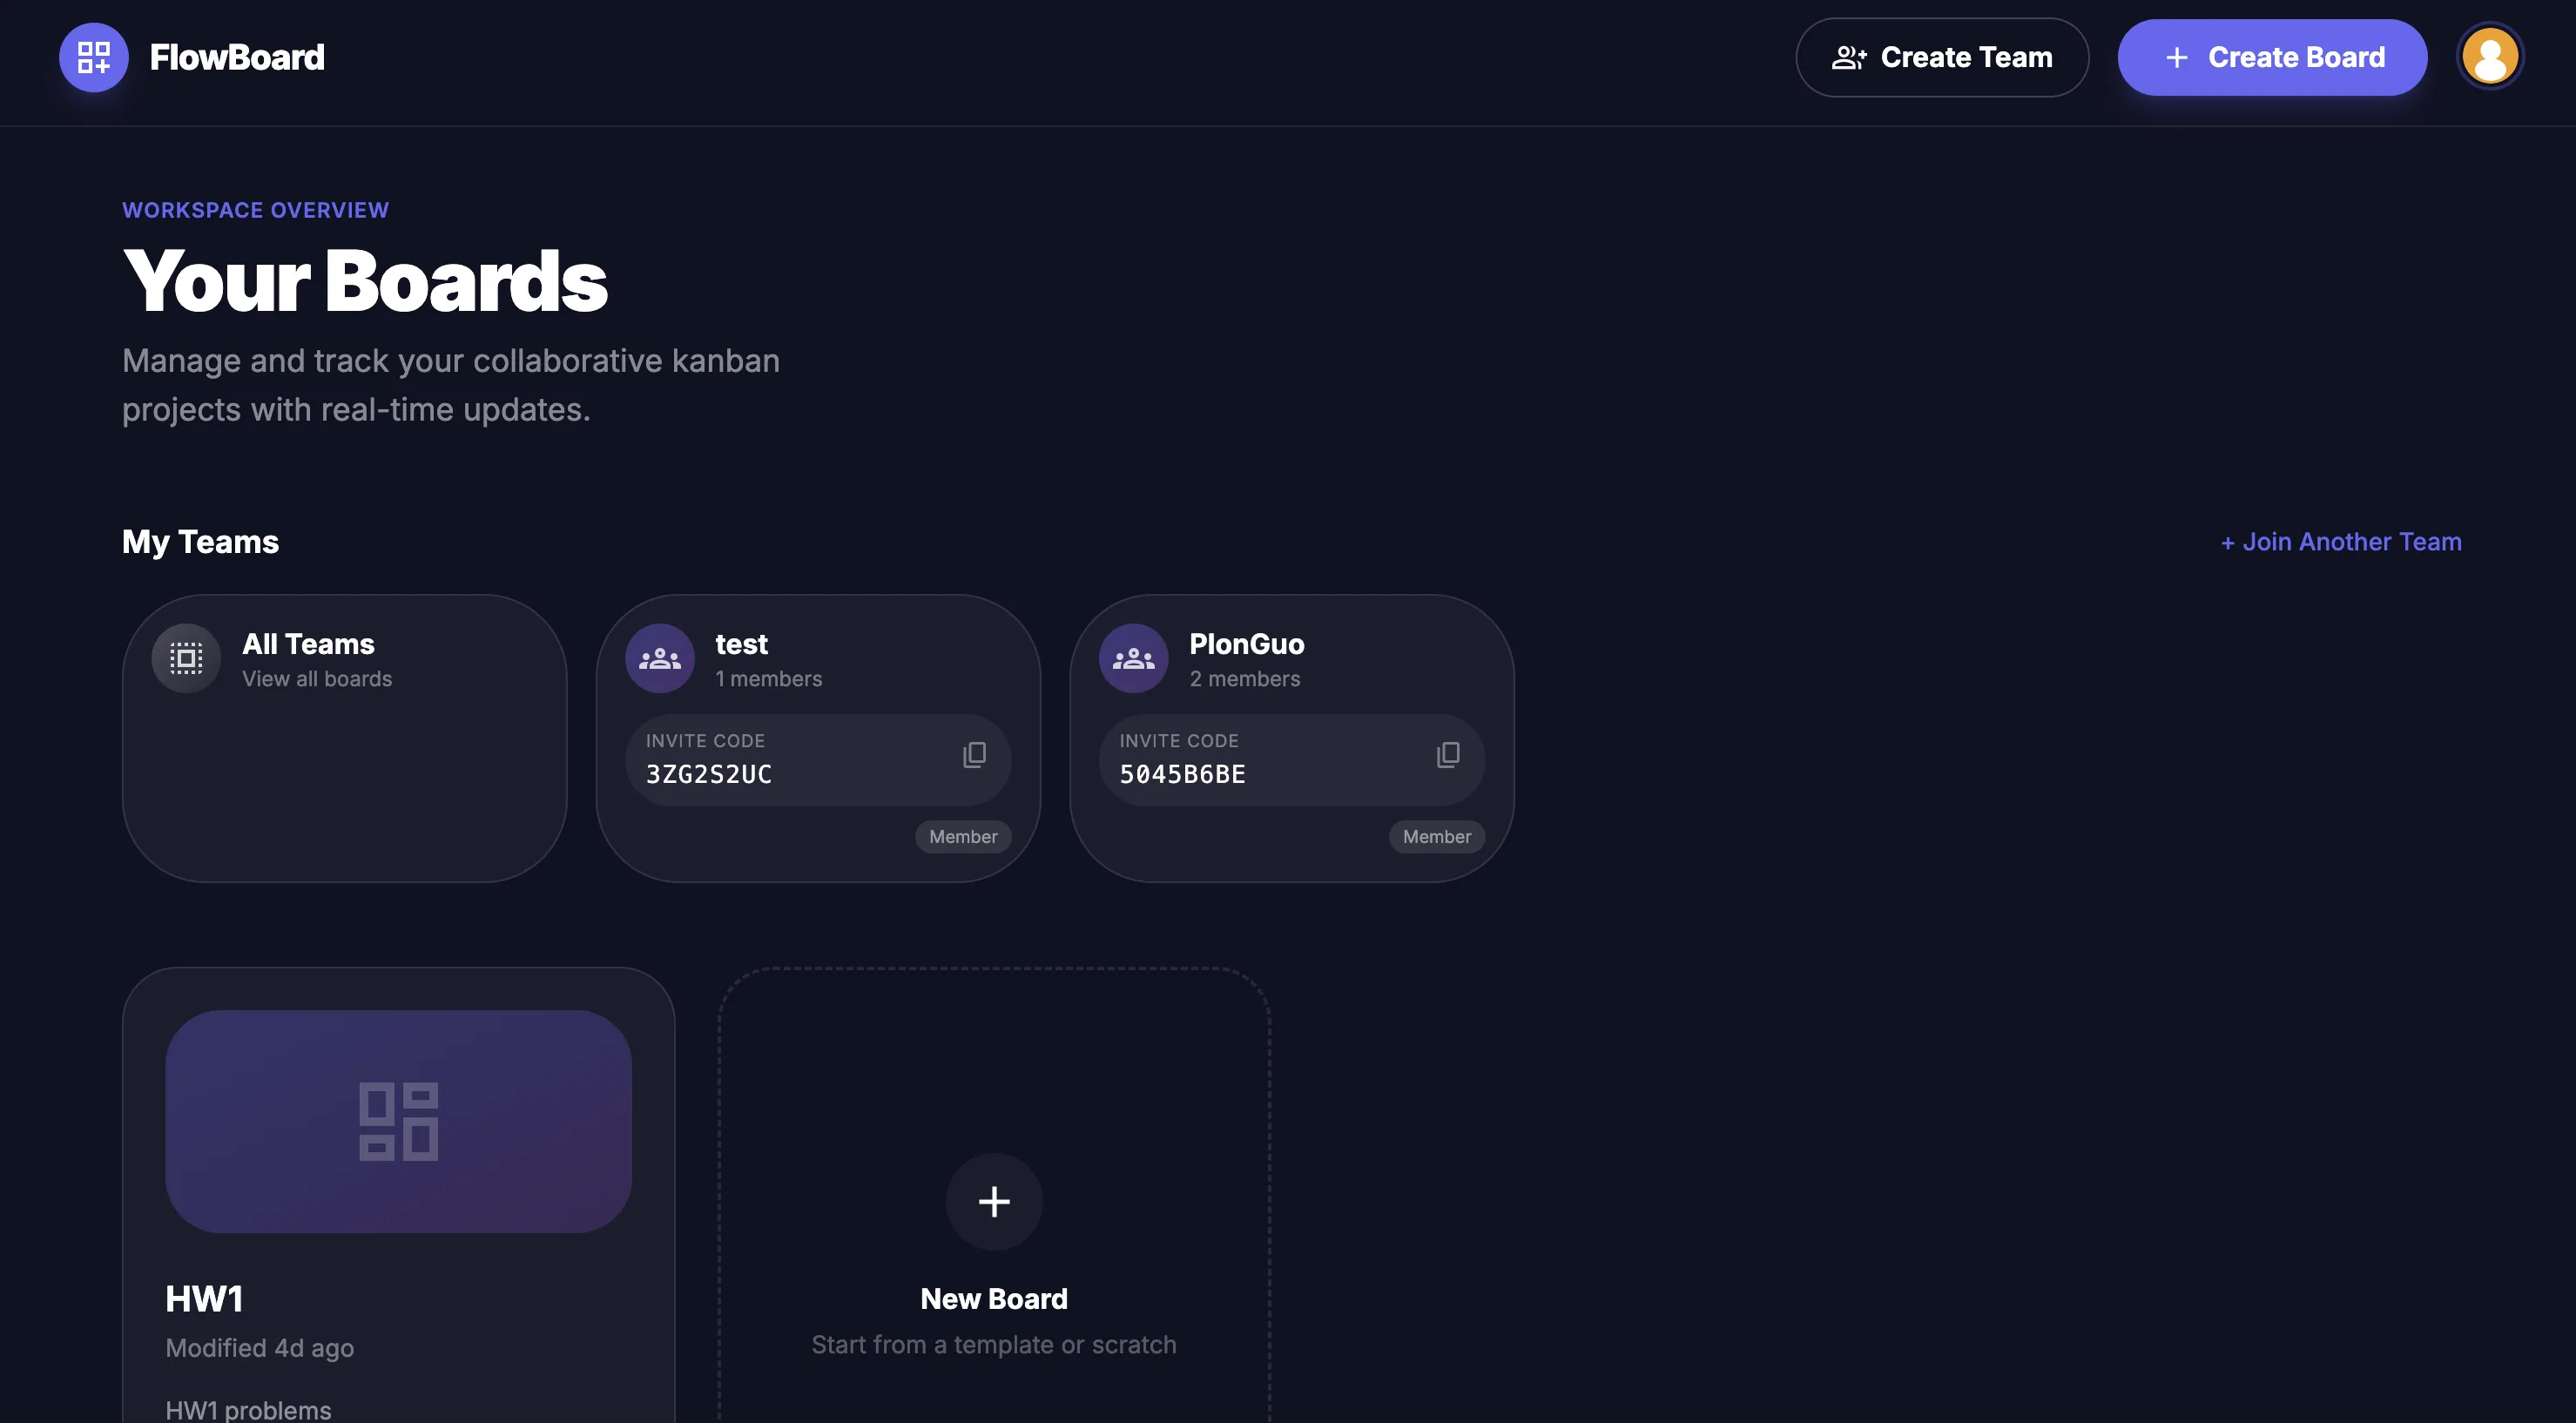Click the Your Boards heading

(x=365, y=281)
